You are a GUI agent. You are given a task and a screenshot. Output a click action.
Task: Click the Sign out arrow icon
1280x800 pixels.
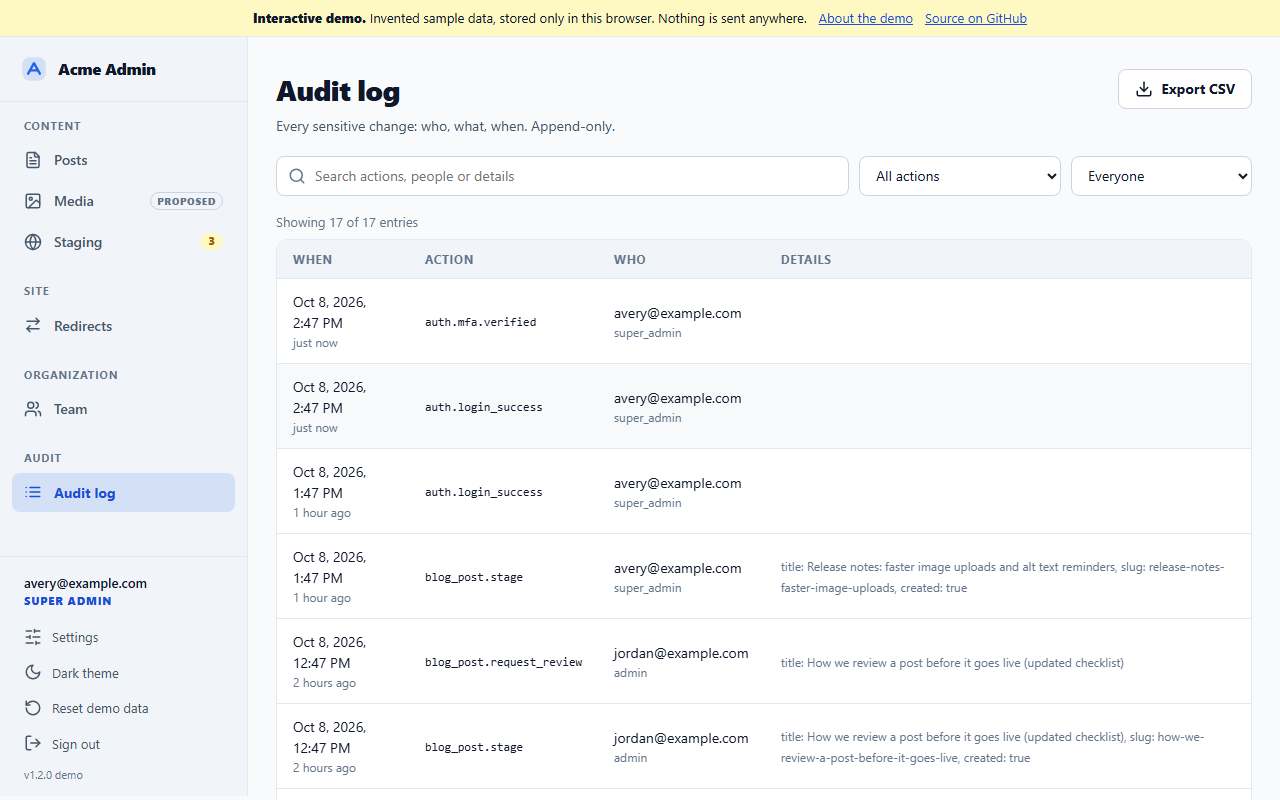pyautogui.click(x=33, y=744)
